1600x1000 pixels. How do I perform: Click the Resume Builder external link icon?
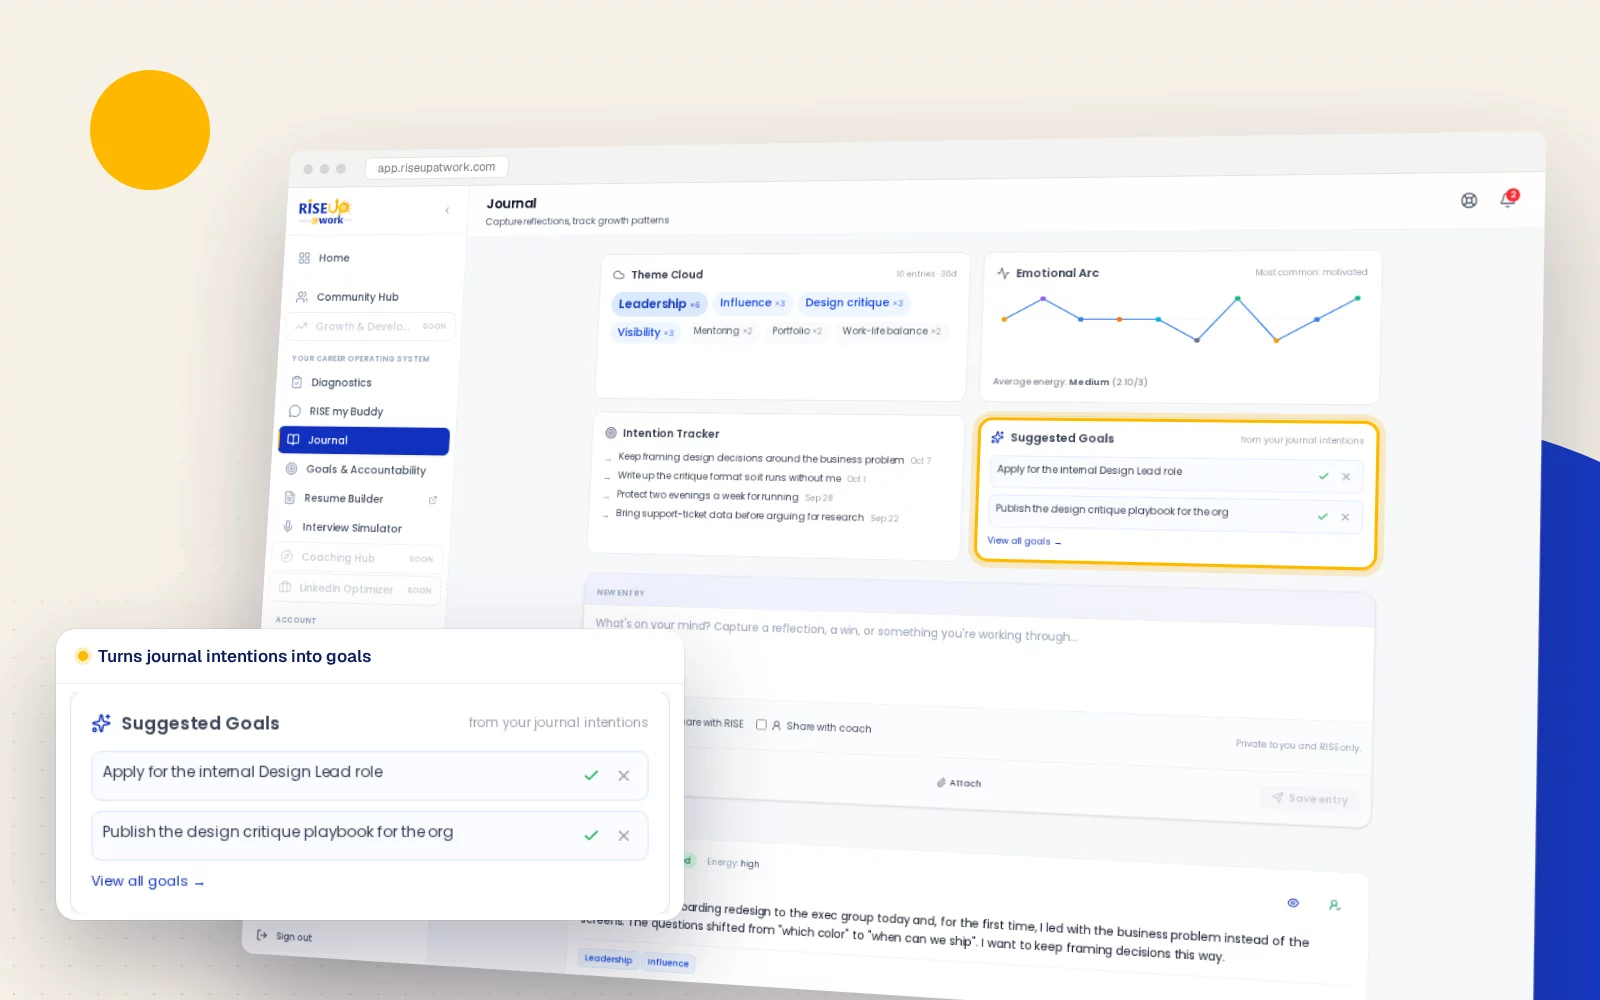pos(433,500)
